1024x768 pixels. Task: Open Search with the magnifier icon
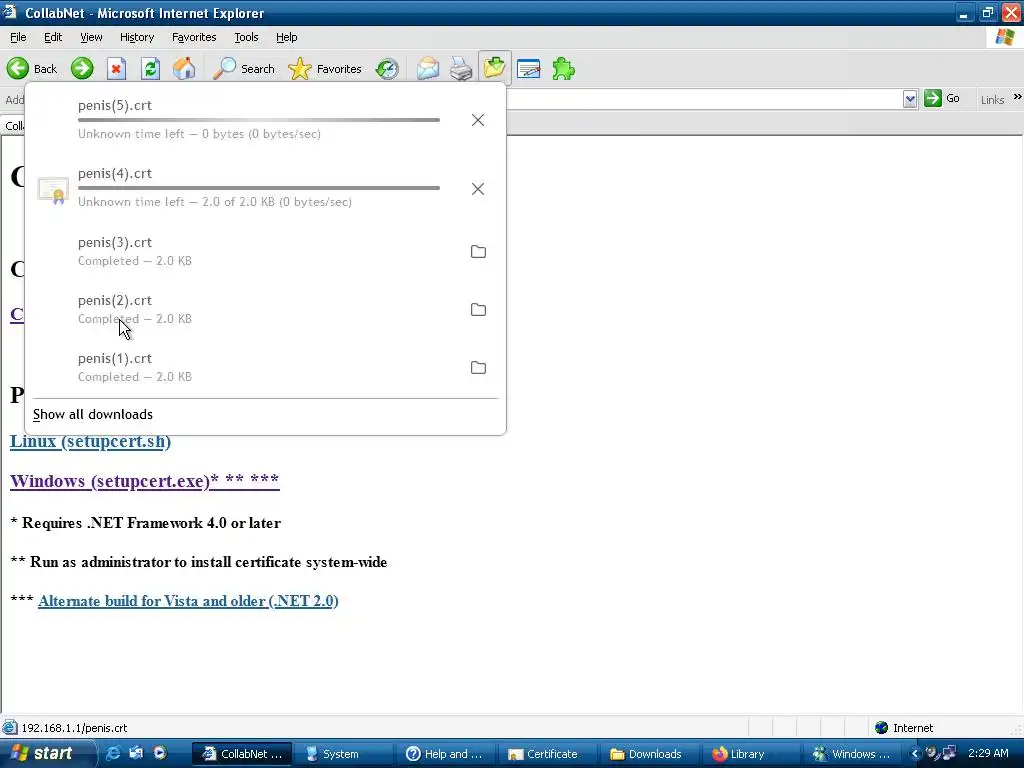[x=244, y=69]
